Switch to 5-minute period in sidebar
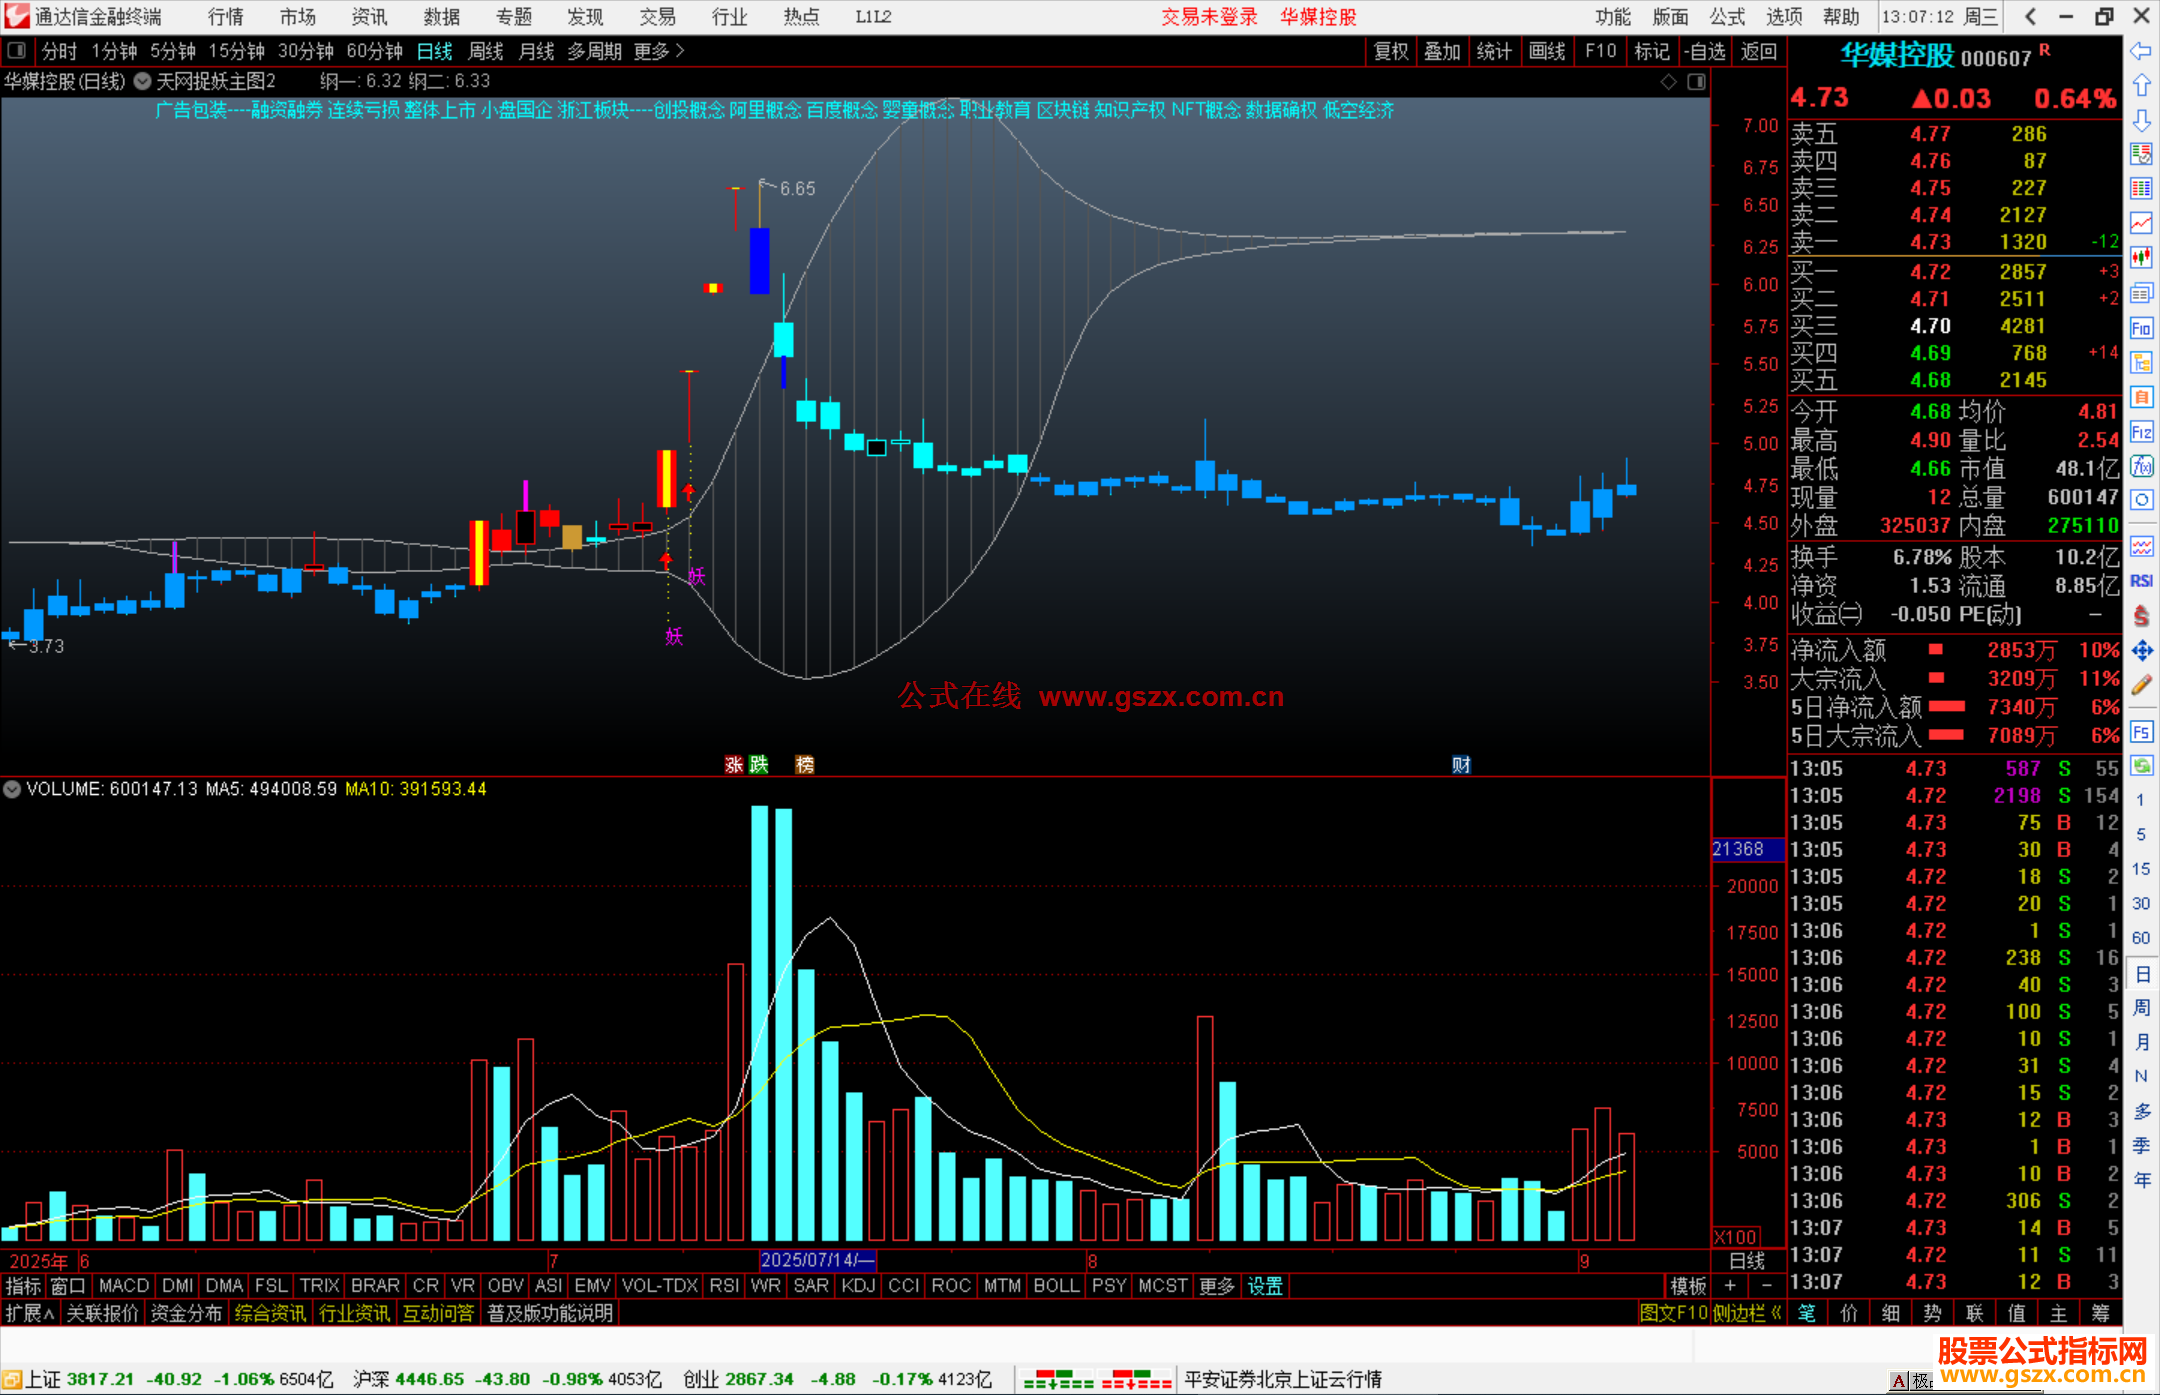 2141,834
